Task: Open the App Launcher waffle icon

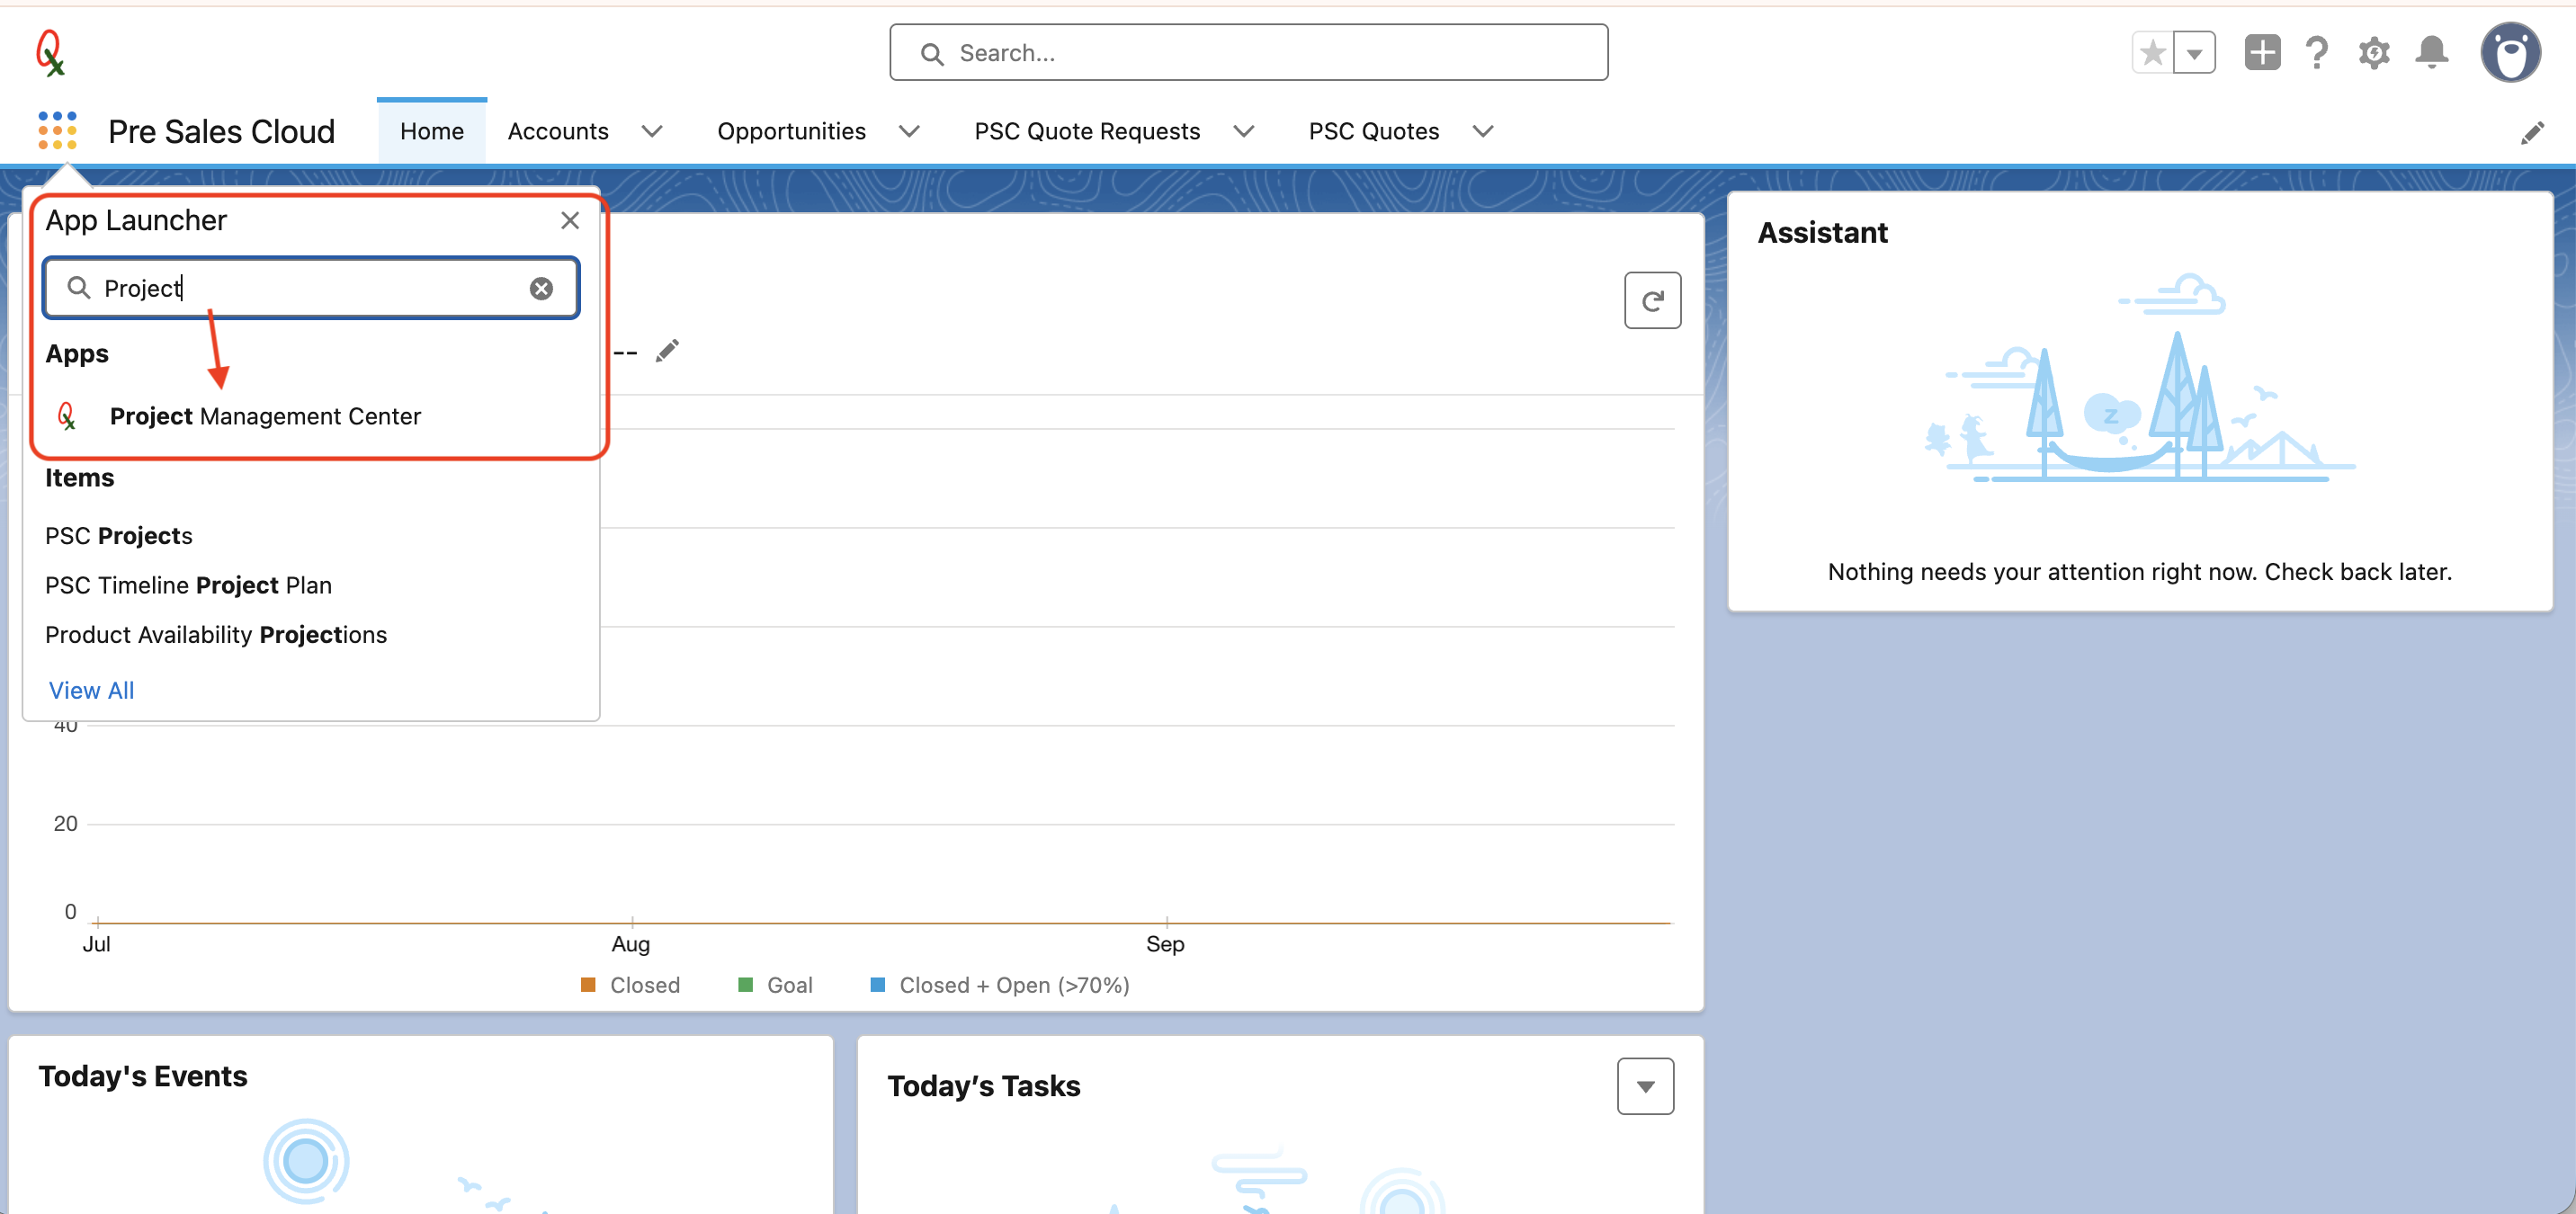Action: [57, 130]
